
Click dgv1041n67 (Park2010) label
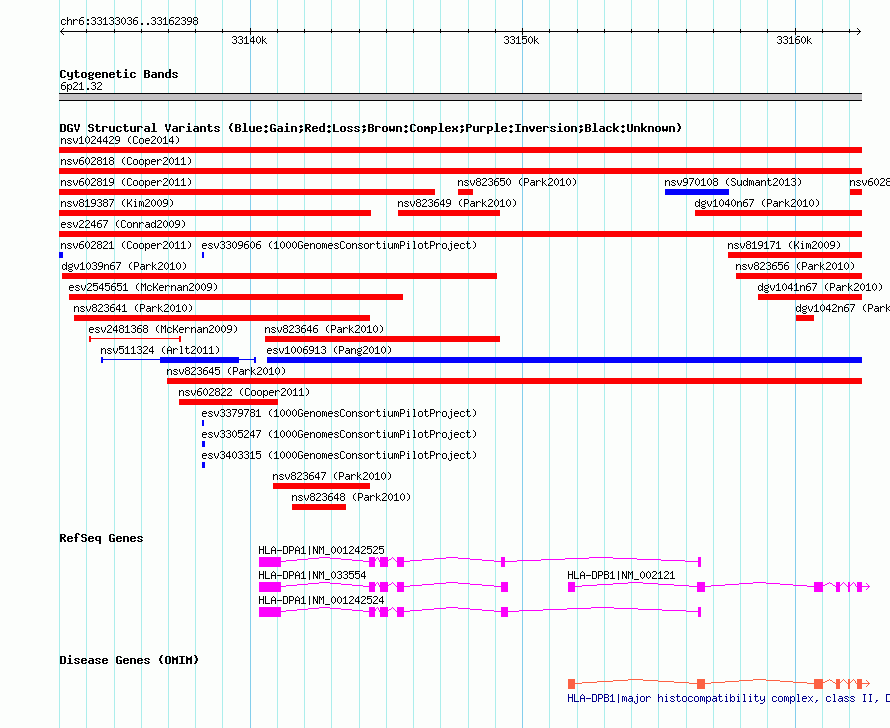(820, 287)
